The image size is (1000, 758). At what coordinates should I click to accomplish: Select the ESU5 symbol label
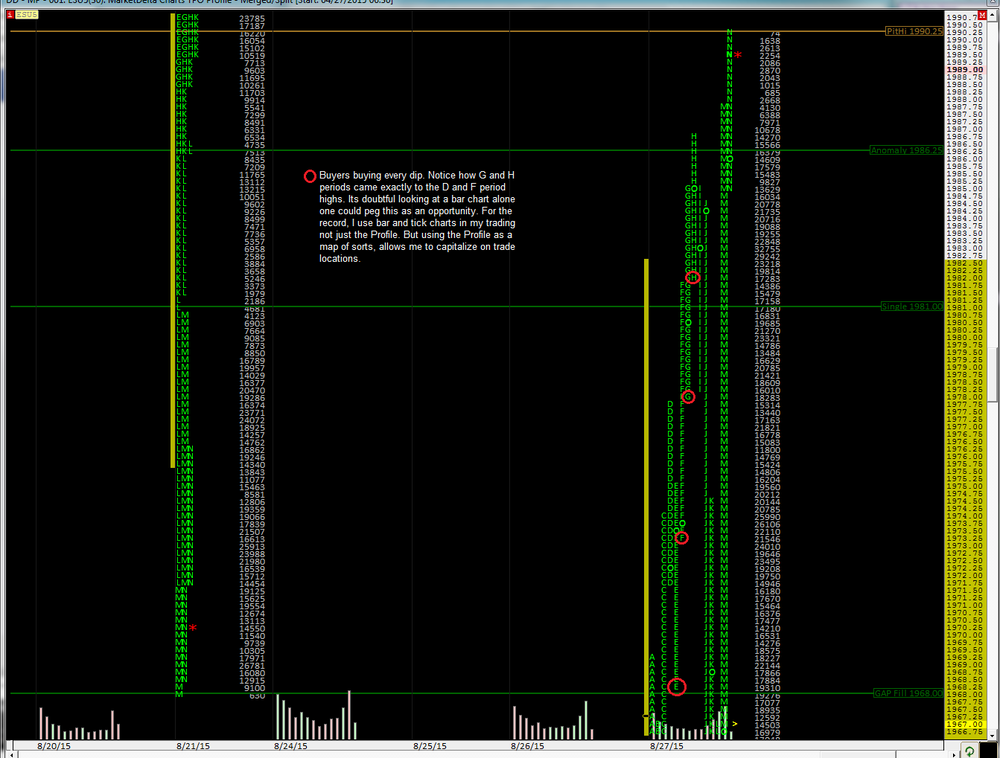tap(26, 14)
